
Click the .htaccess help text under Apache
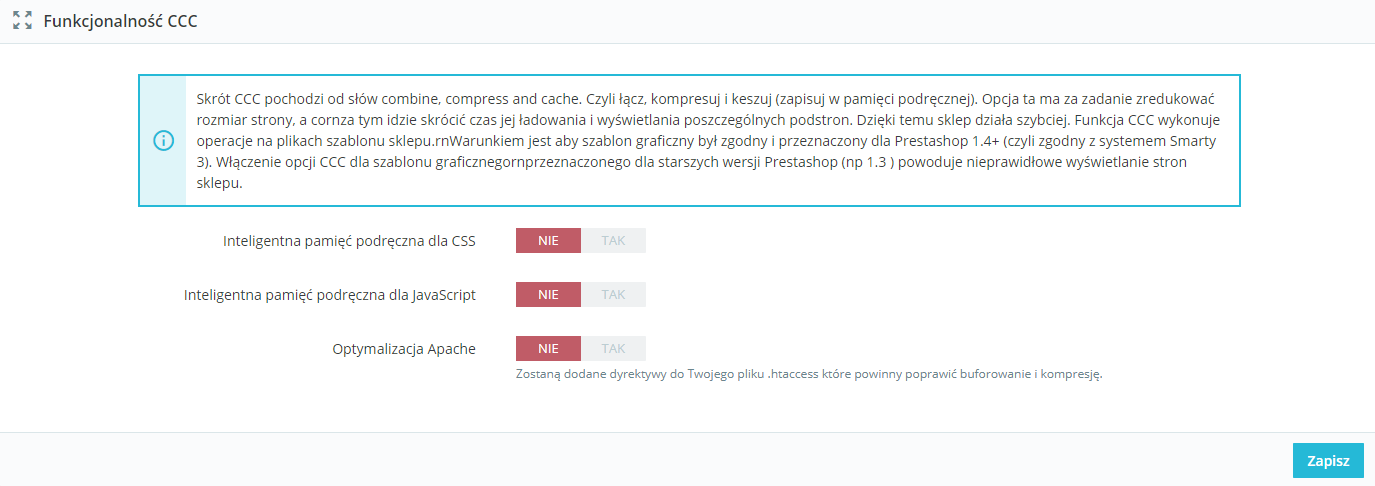click(x=808, y=375)
